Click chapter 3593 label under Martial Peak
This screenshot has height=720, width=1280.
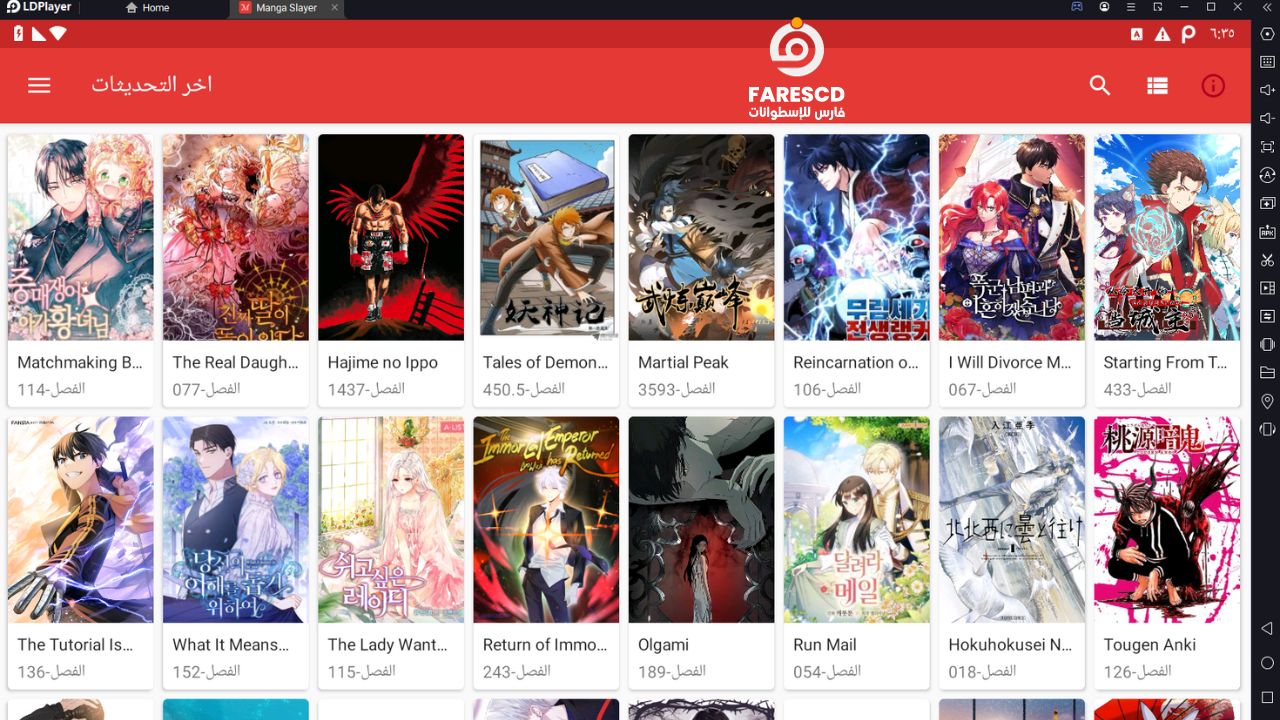(677, 389)
